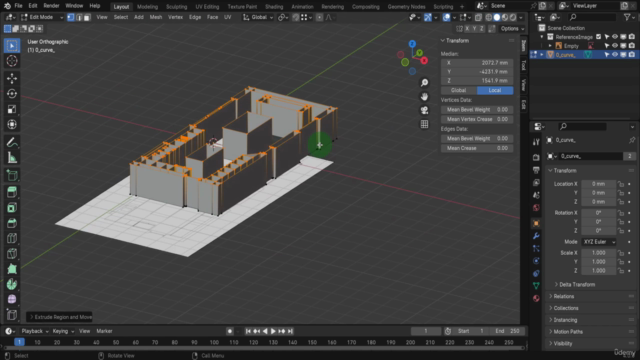Open the Modifiers wrench properties tab
640x360 pixels.
[536, 236]
